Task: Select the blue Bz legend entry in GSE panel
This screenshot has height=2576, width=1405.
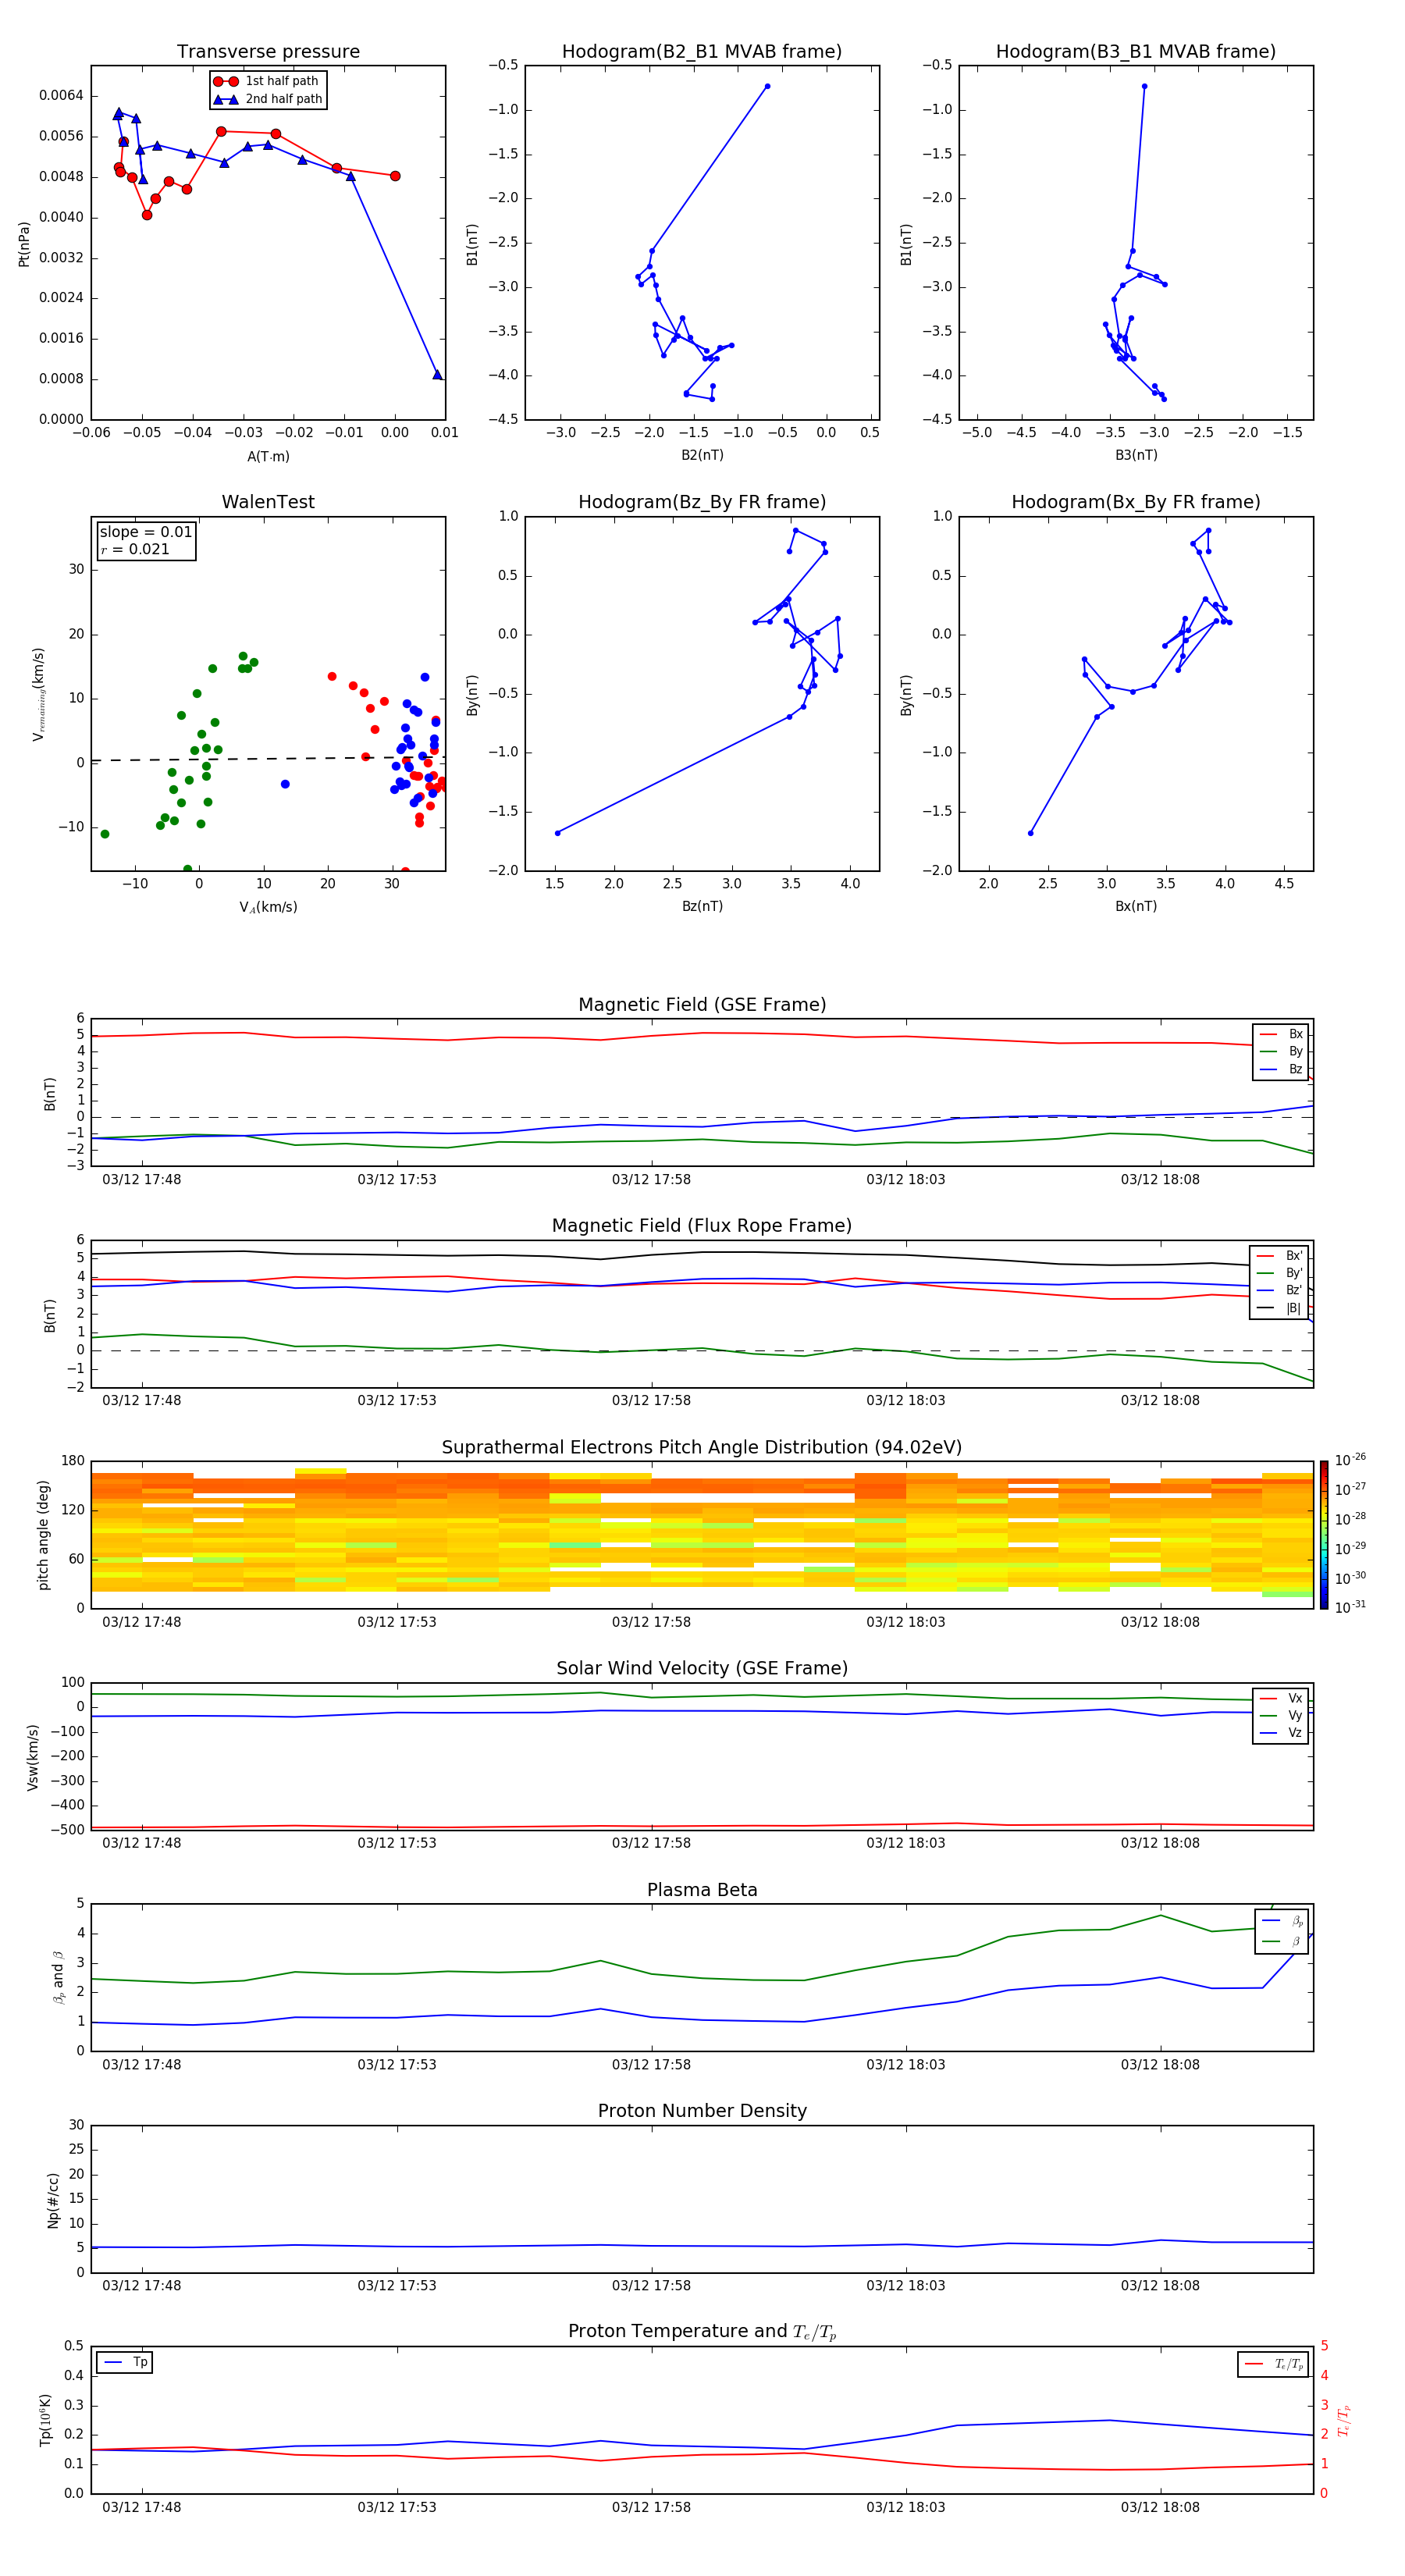Action: pos(1281,1069)
